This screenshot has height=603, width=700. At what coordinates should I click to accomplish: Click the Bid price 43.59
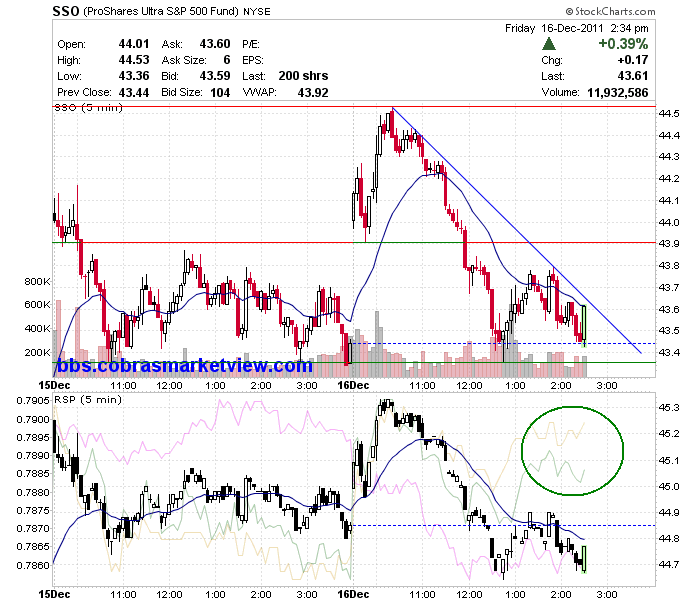[215, 76]
